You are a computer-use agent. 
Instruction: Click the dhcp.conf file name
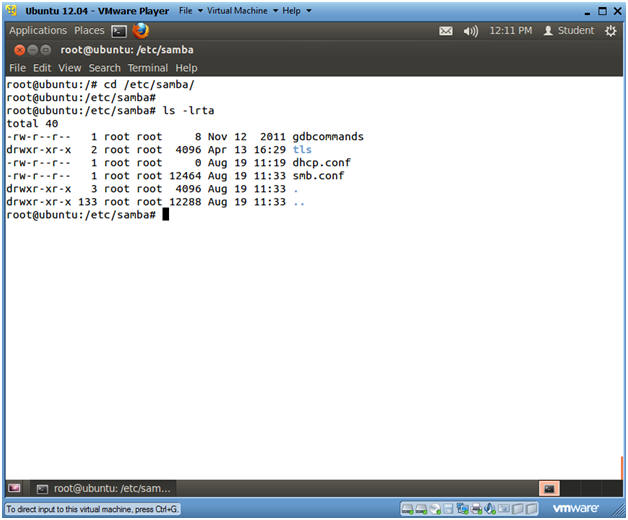322,163
